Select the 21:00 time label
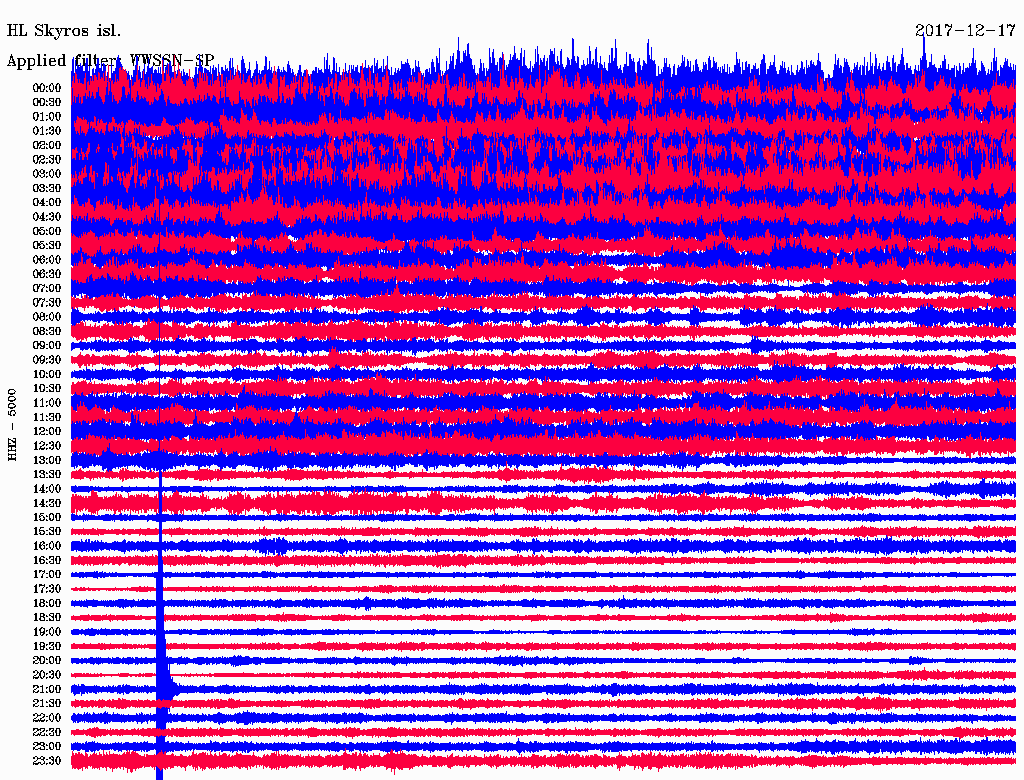The image size is (1024, 780). (47, 689)
